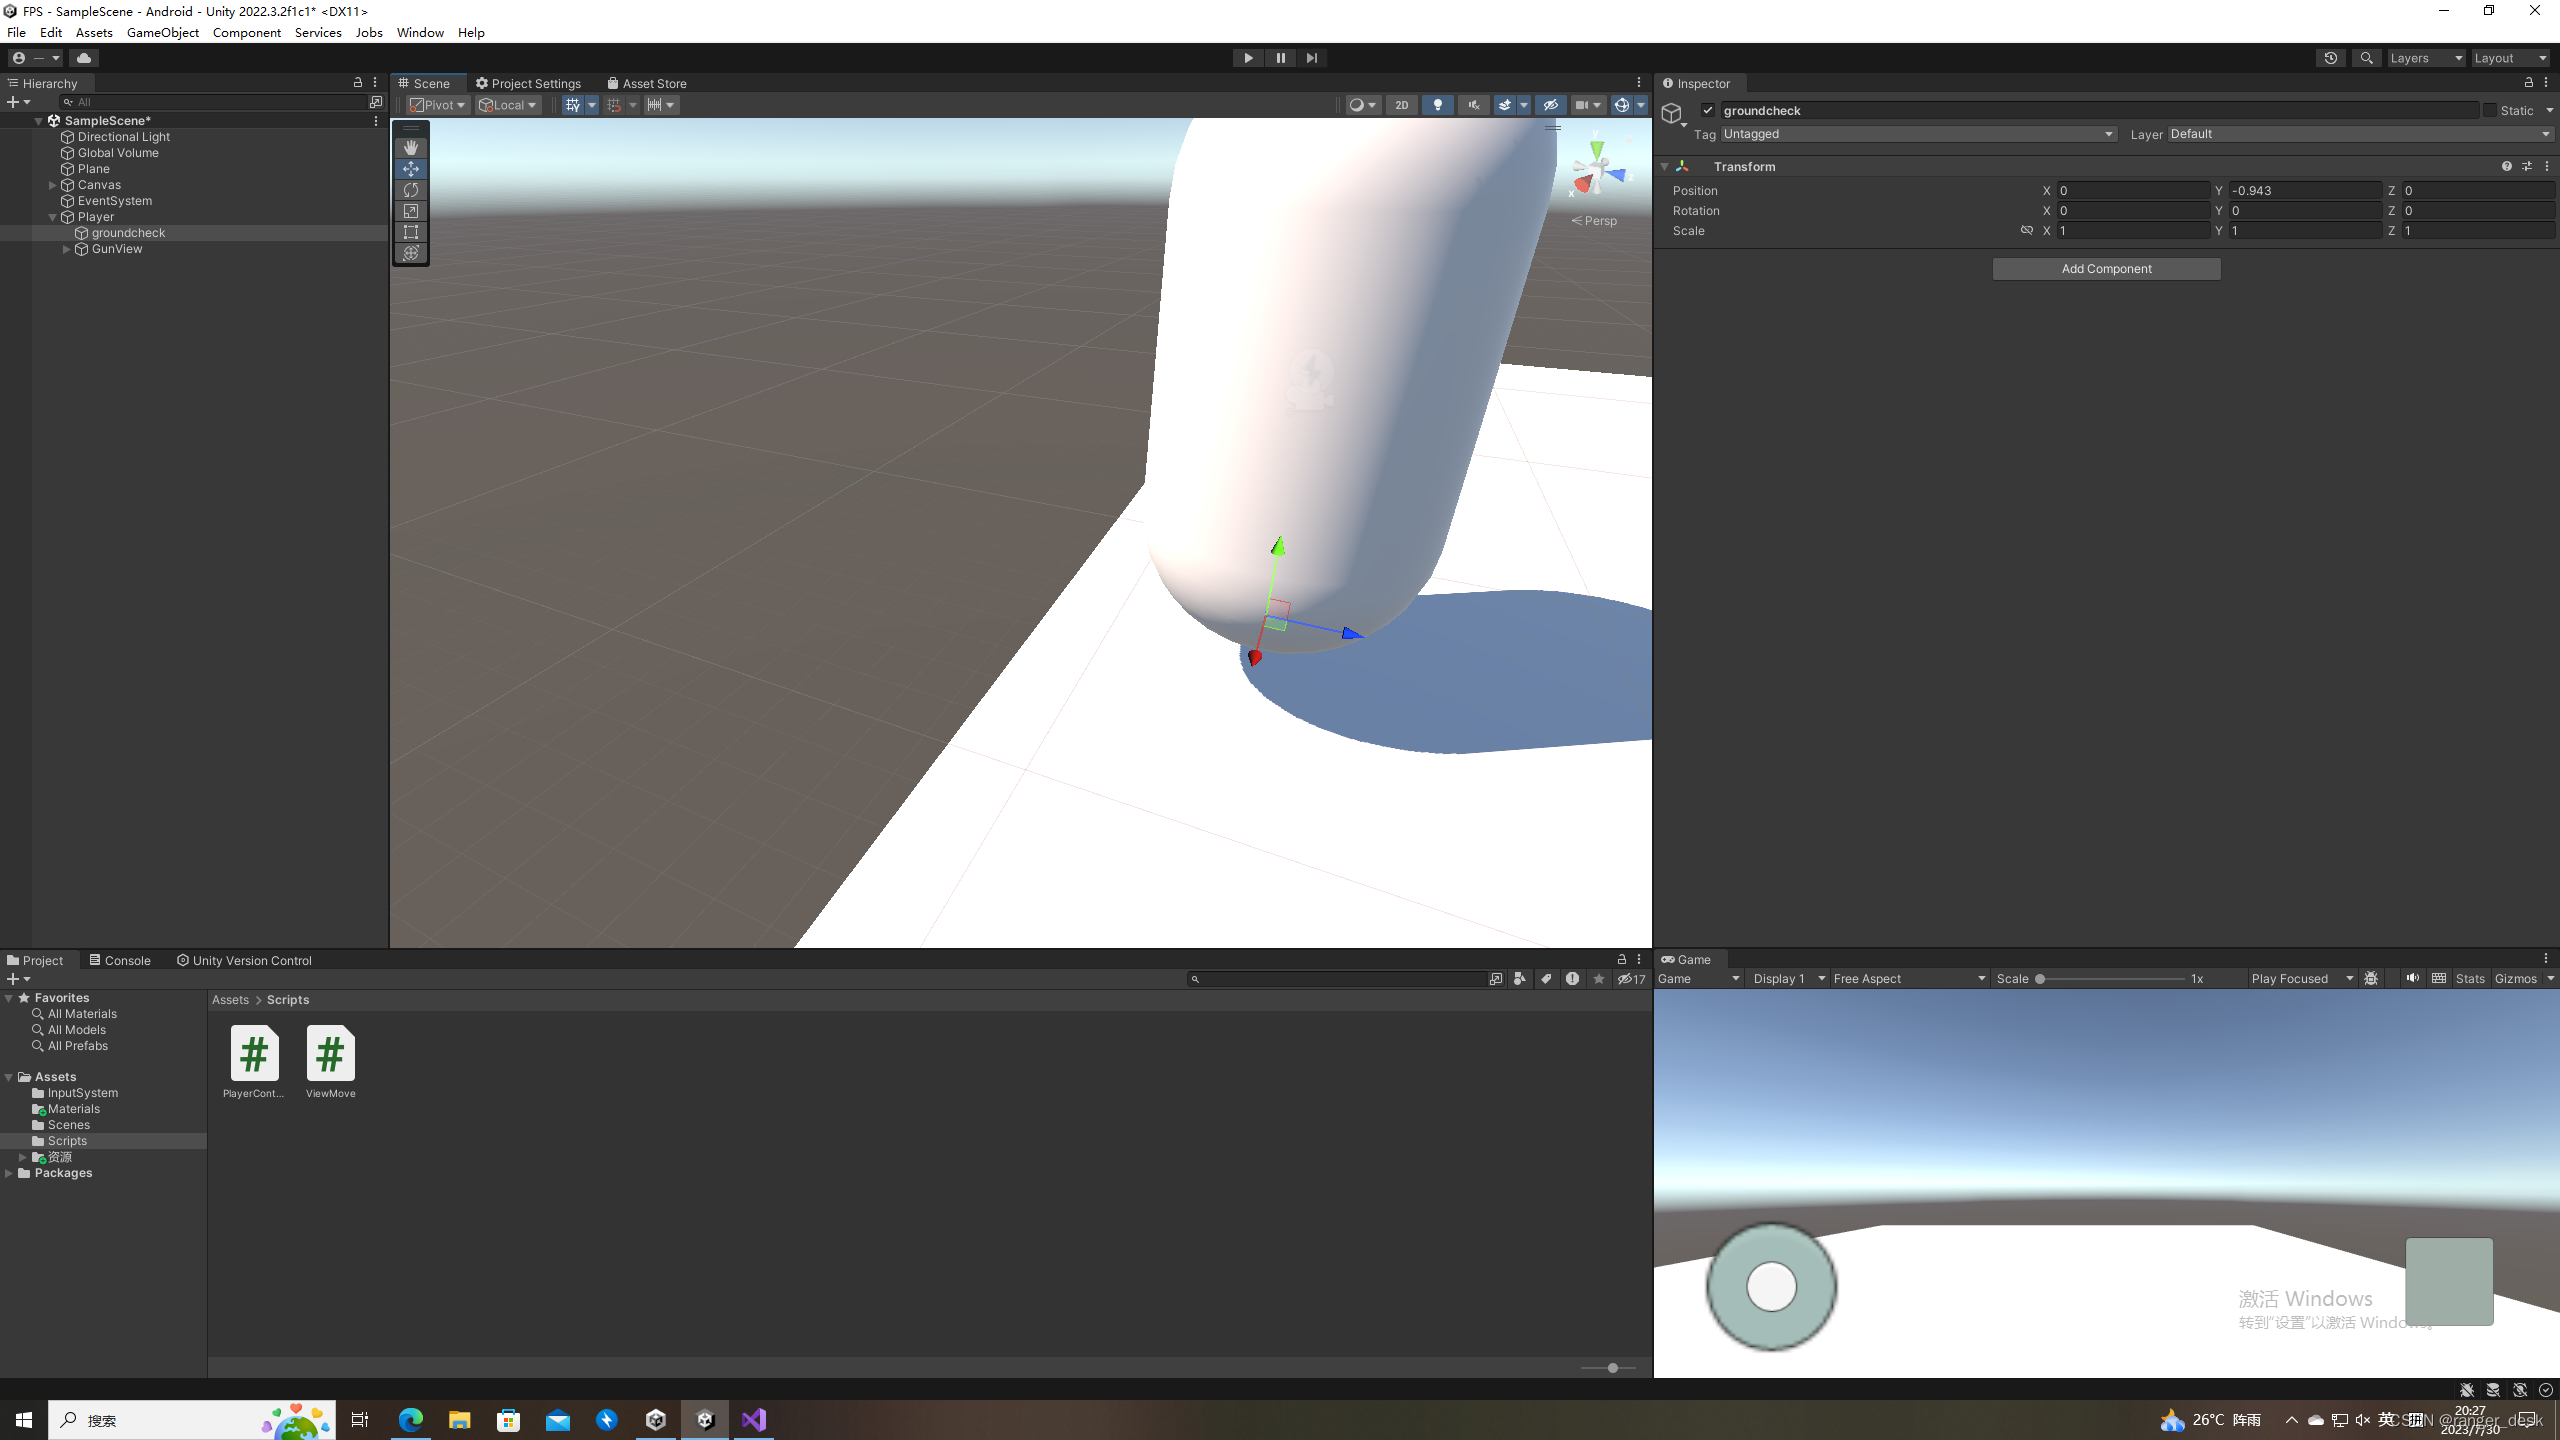Select the Rotate tool
Viewport: 2560px width, 1440px height.
(410, 190)
